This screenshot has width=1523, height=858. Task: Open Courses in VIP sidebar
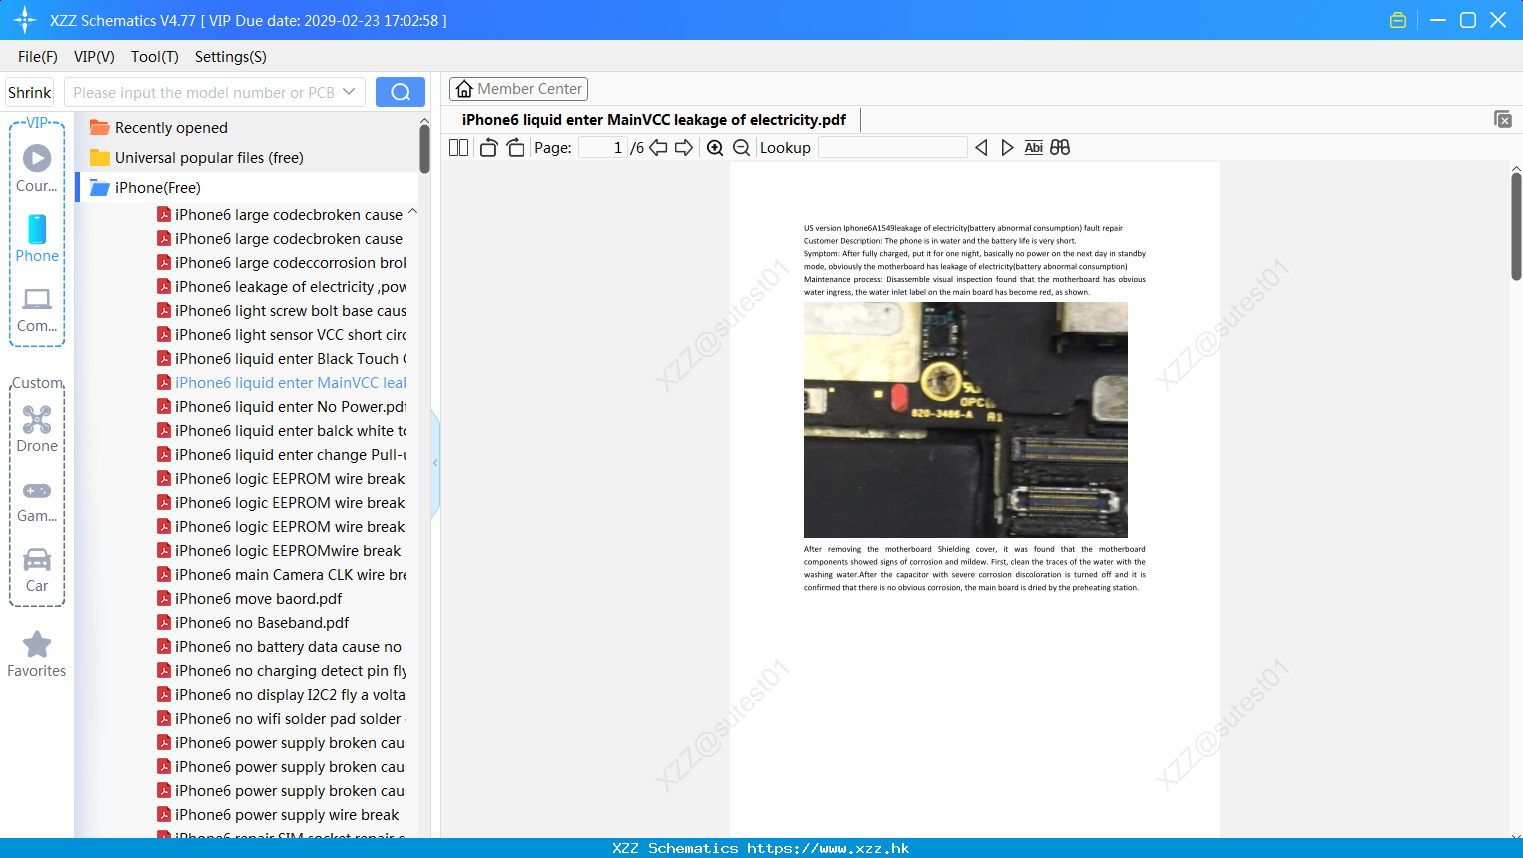tap(37, 168)
